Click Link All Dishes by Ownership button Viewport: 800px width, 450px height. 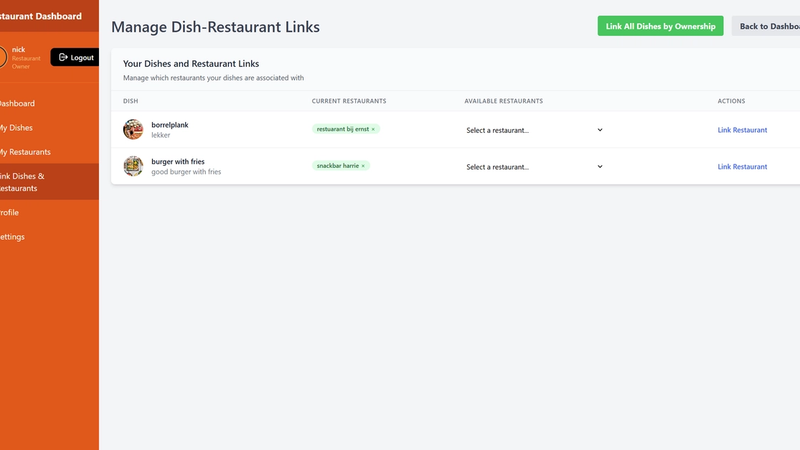[660, 26]
